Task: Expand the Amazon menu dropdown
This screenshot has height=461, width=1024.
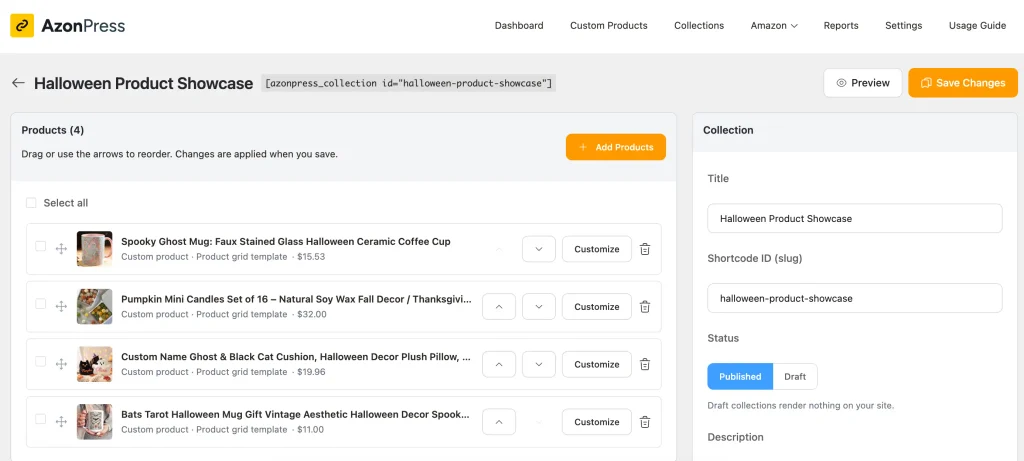Action: [774, 25]
